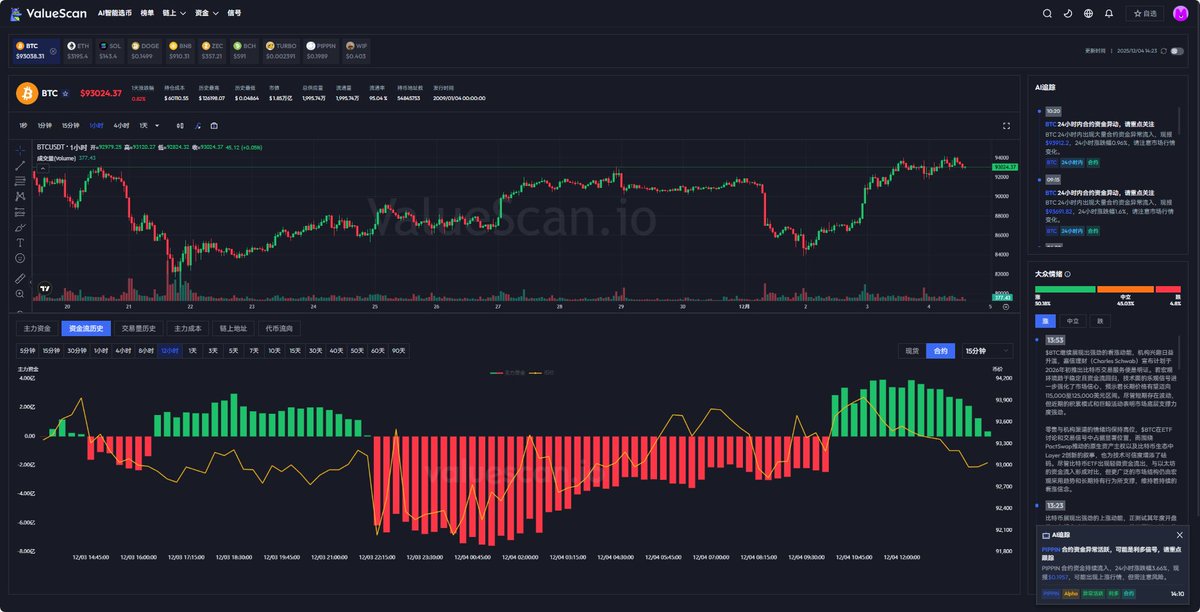
Task: Select the 合约 contract toggle
Action: pyautogui.click(x=940, y=351)
